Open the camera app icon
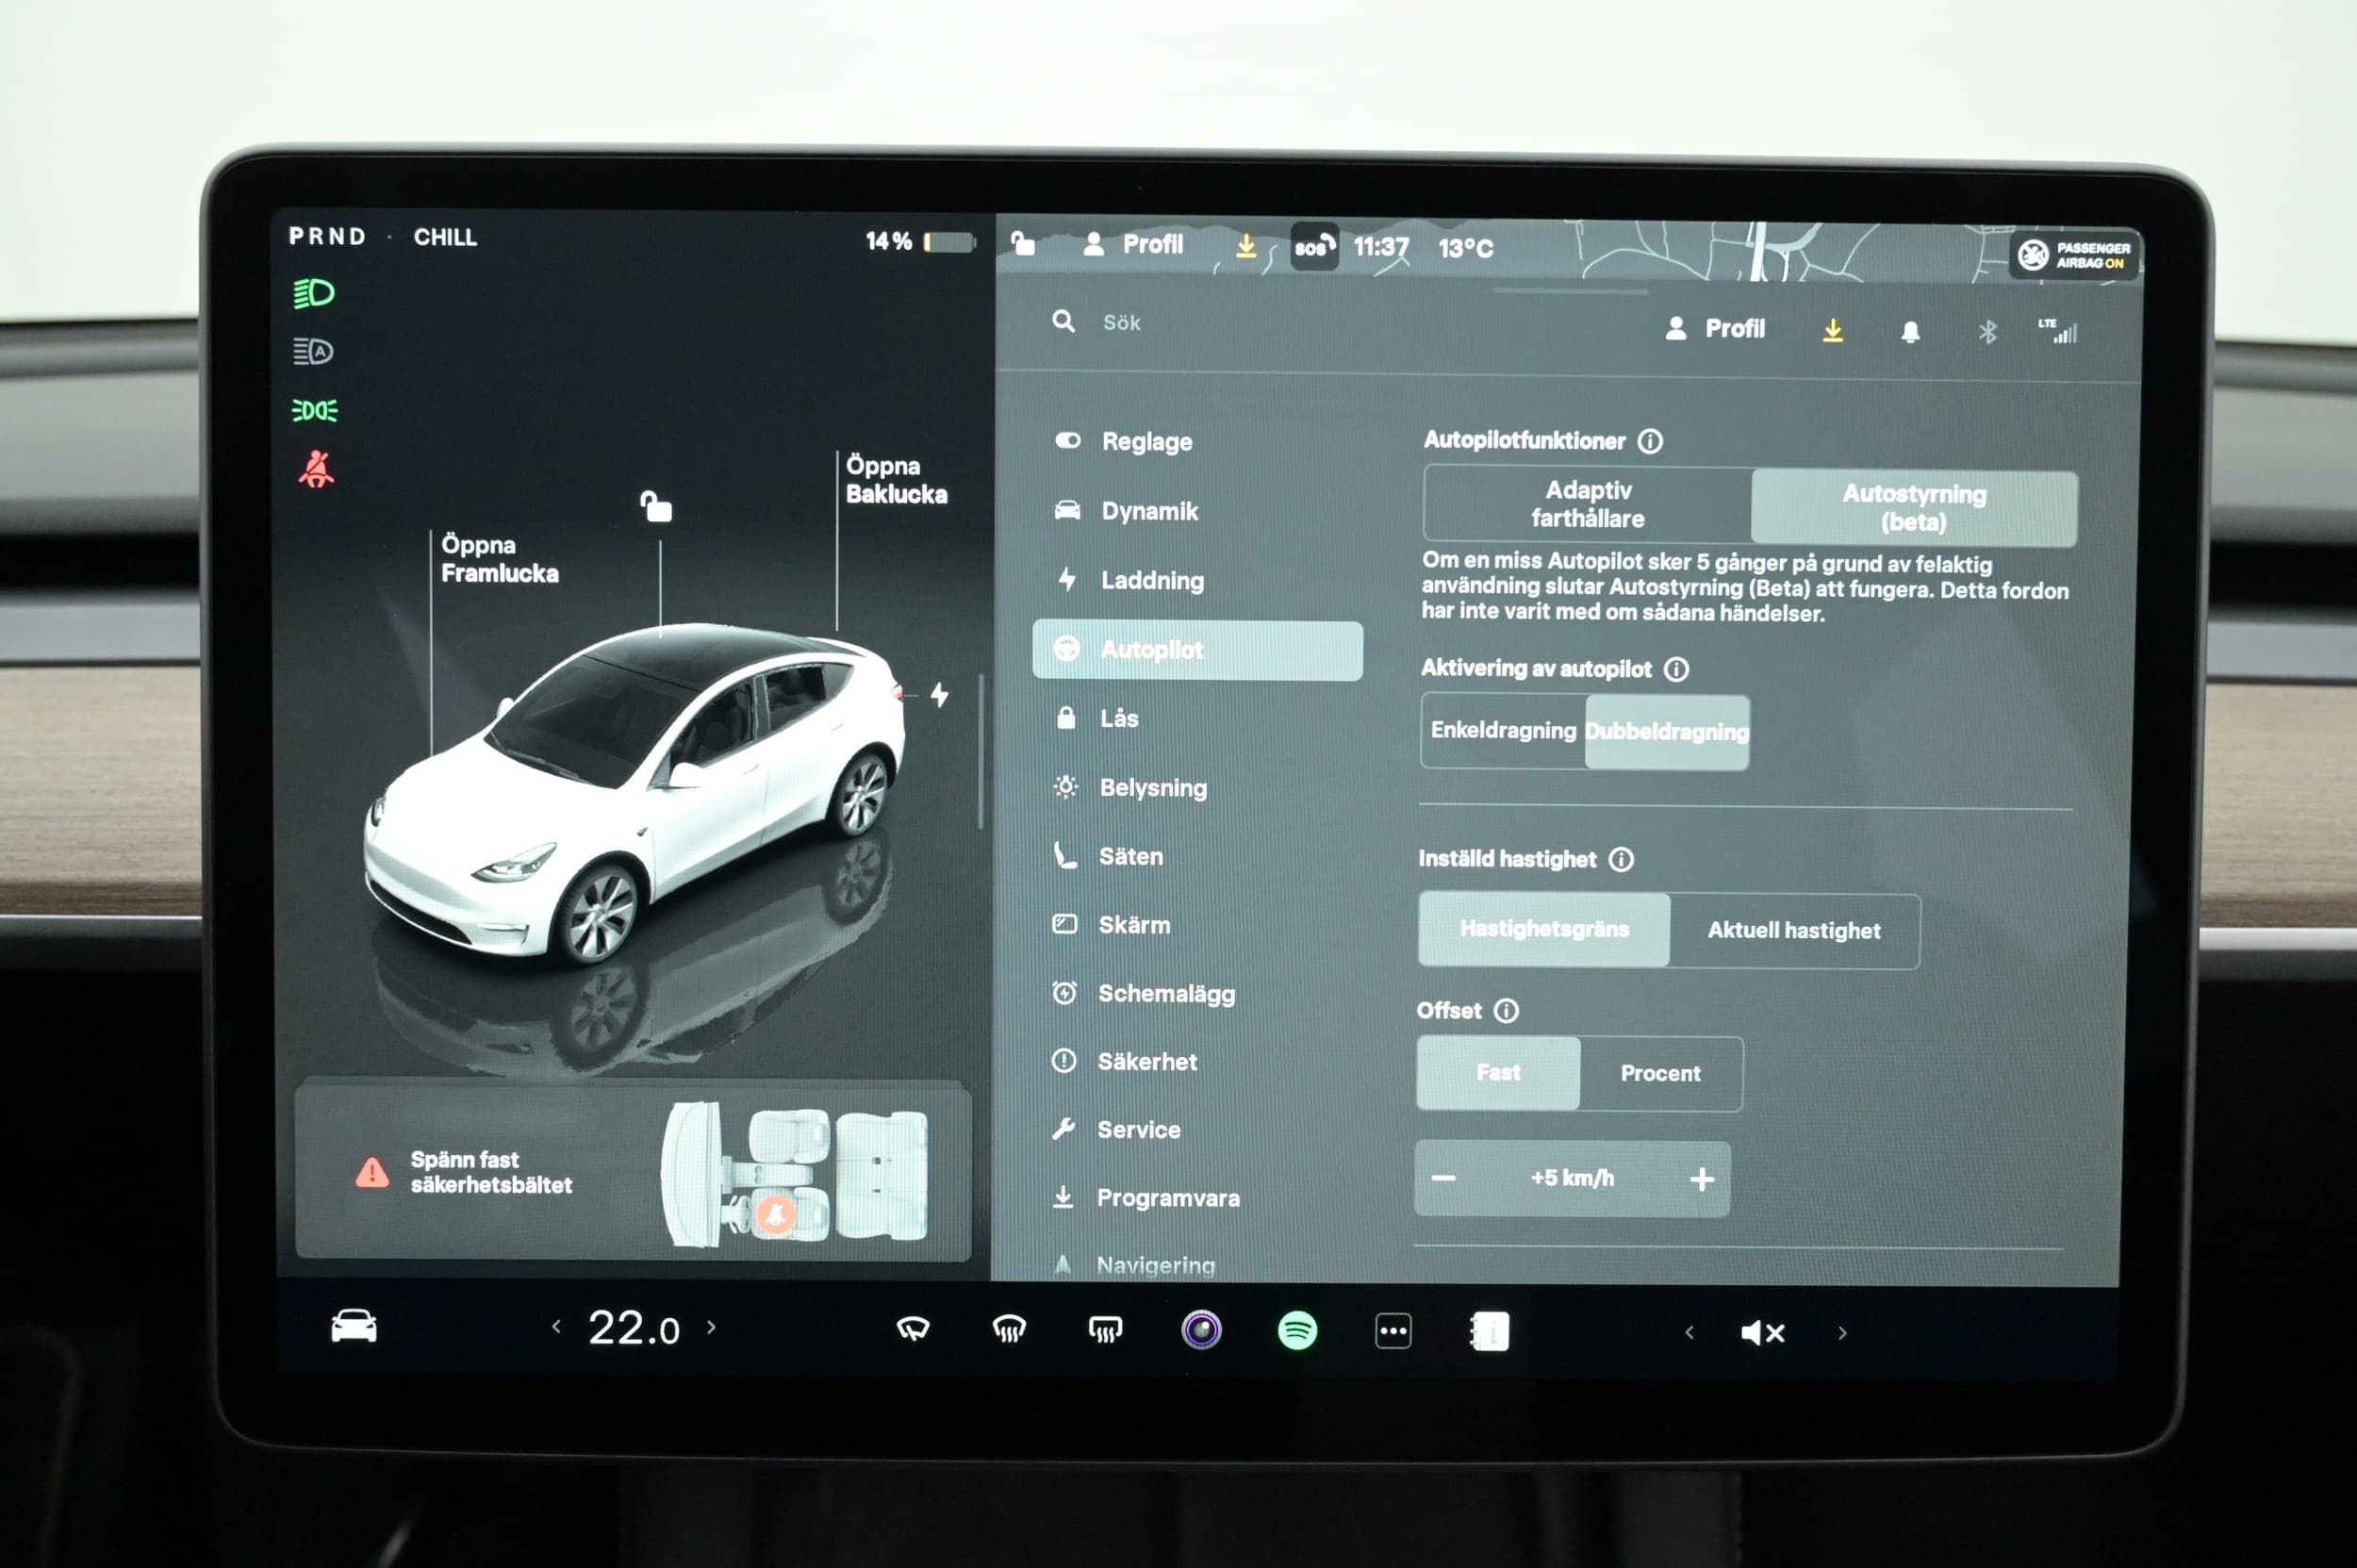The image size is (2357, 1568). point(1201,1330)
